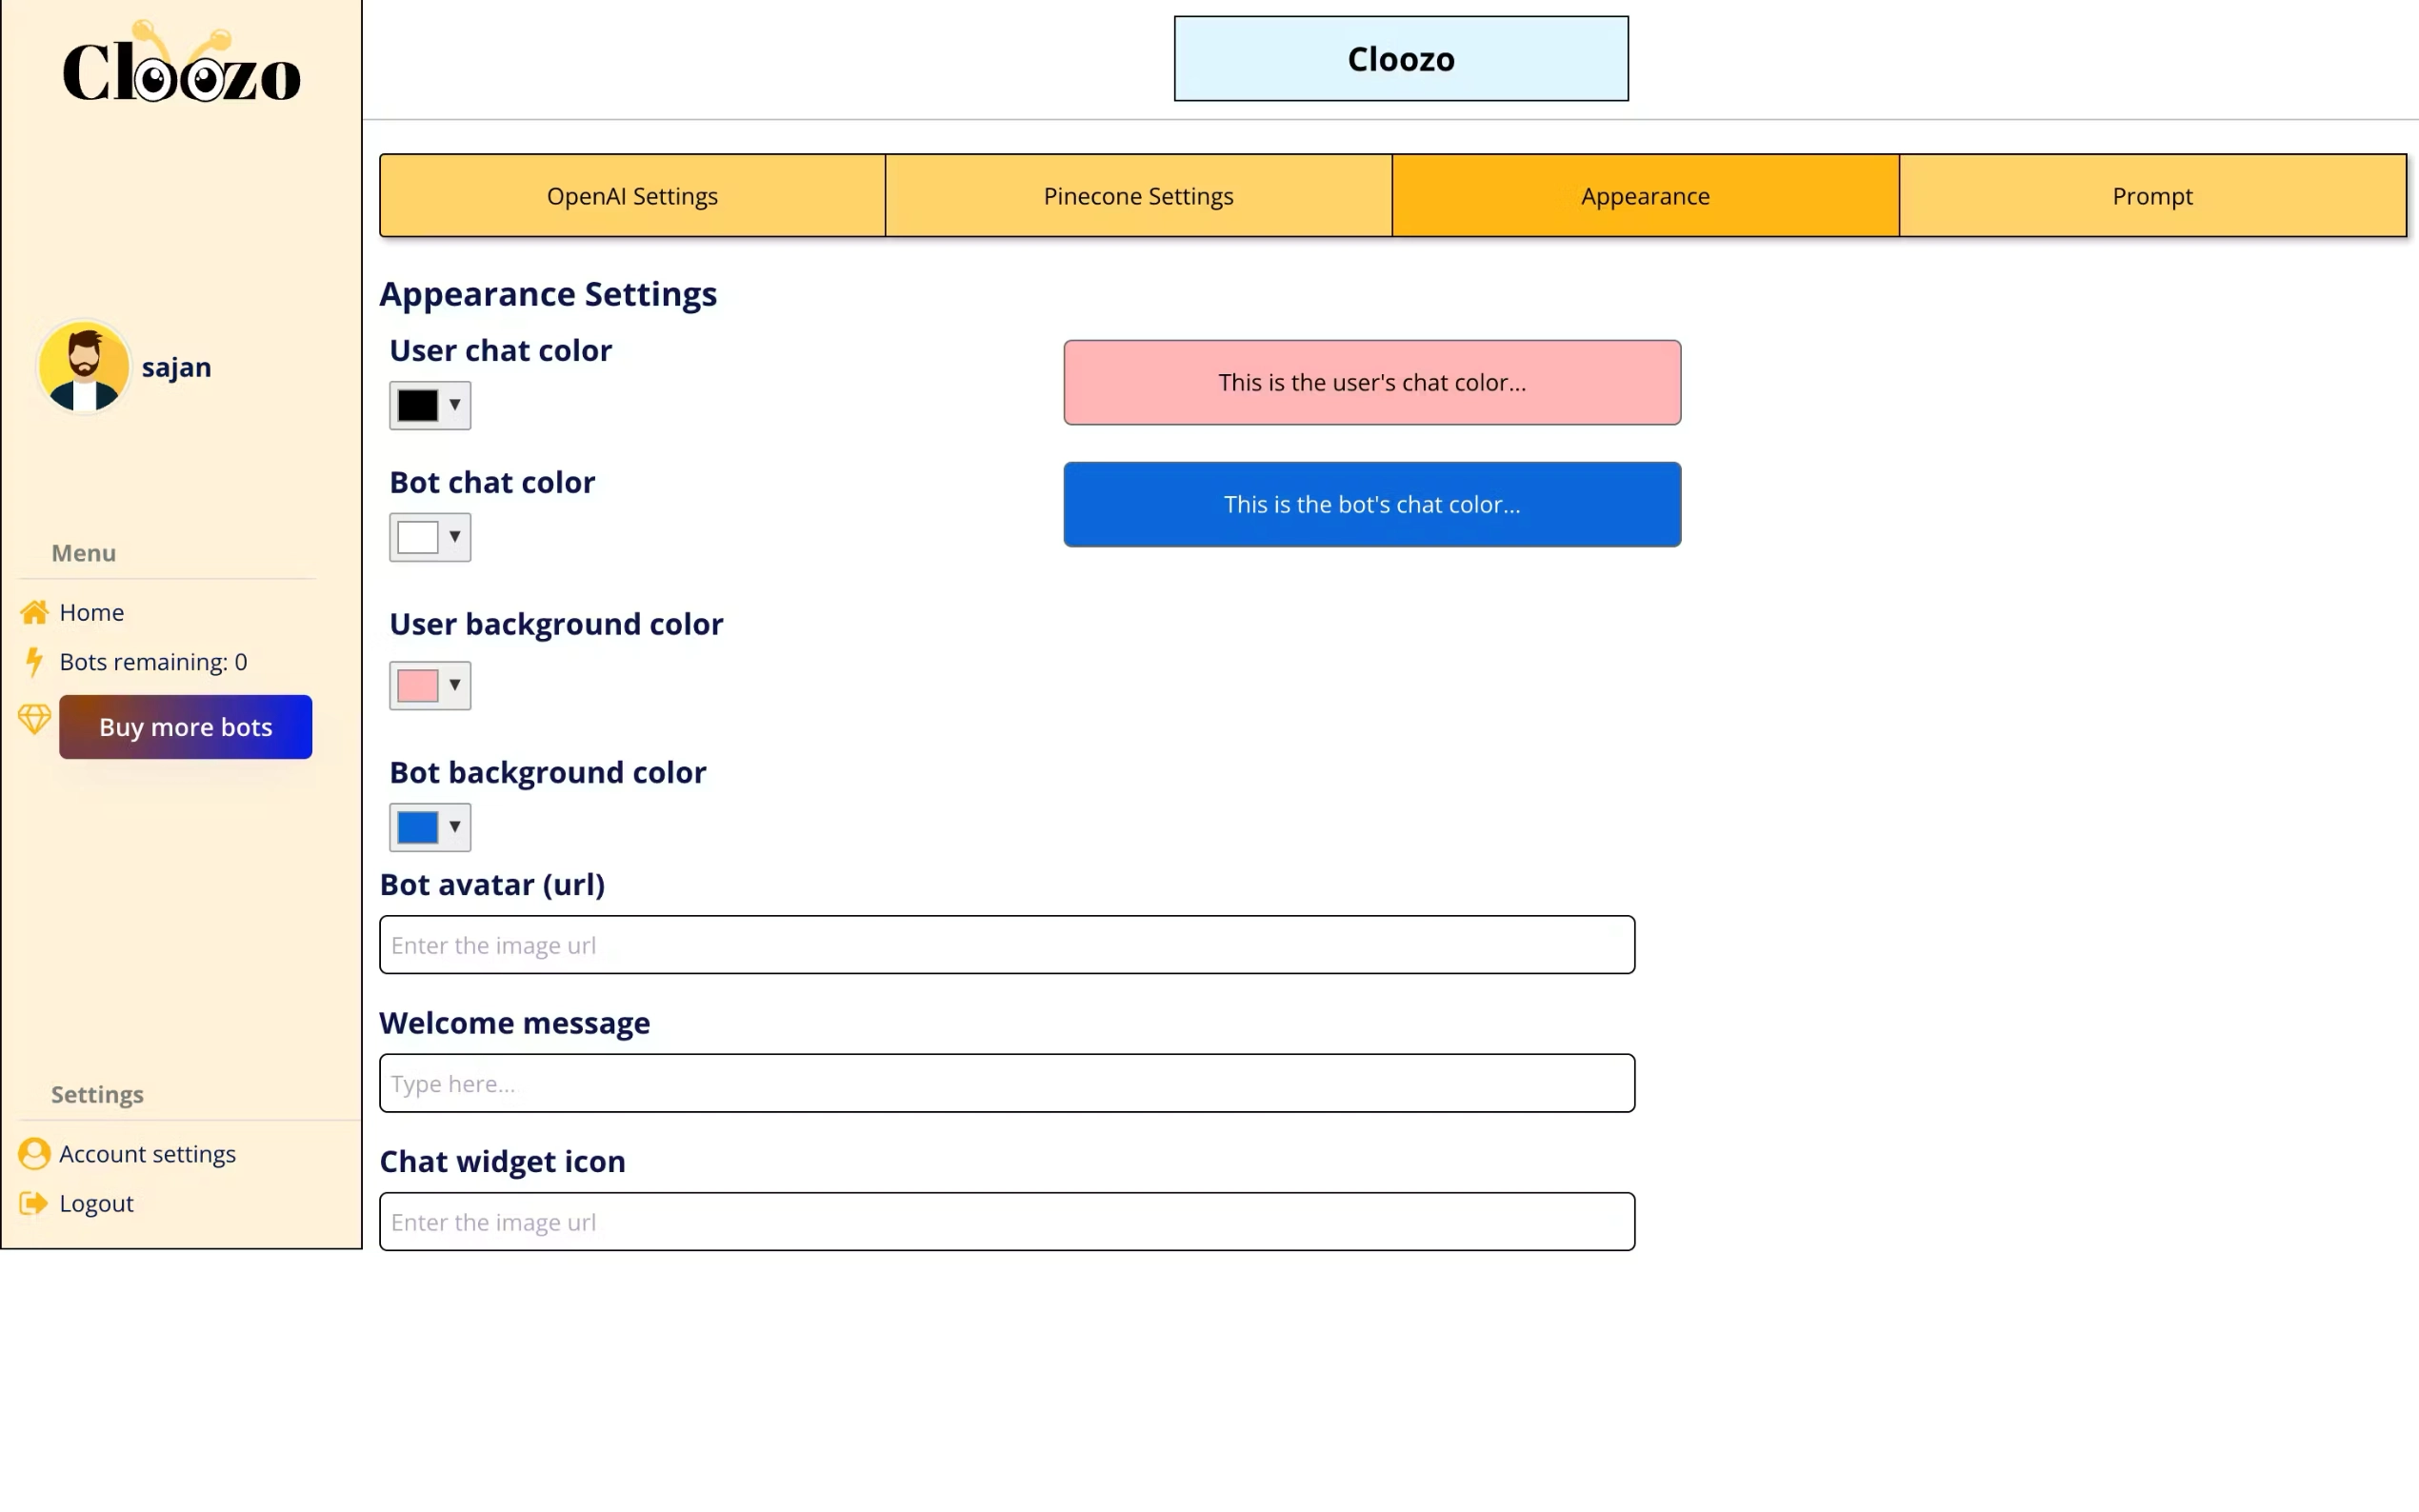Click the sajan user avatar
Screen dimensions: 2419x1512
click(x=84, y=367)
